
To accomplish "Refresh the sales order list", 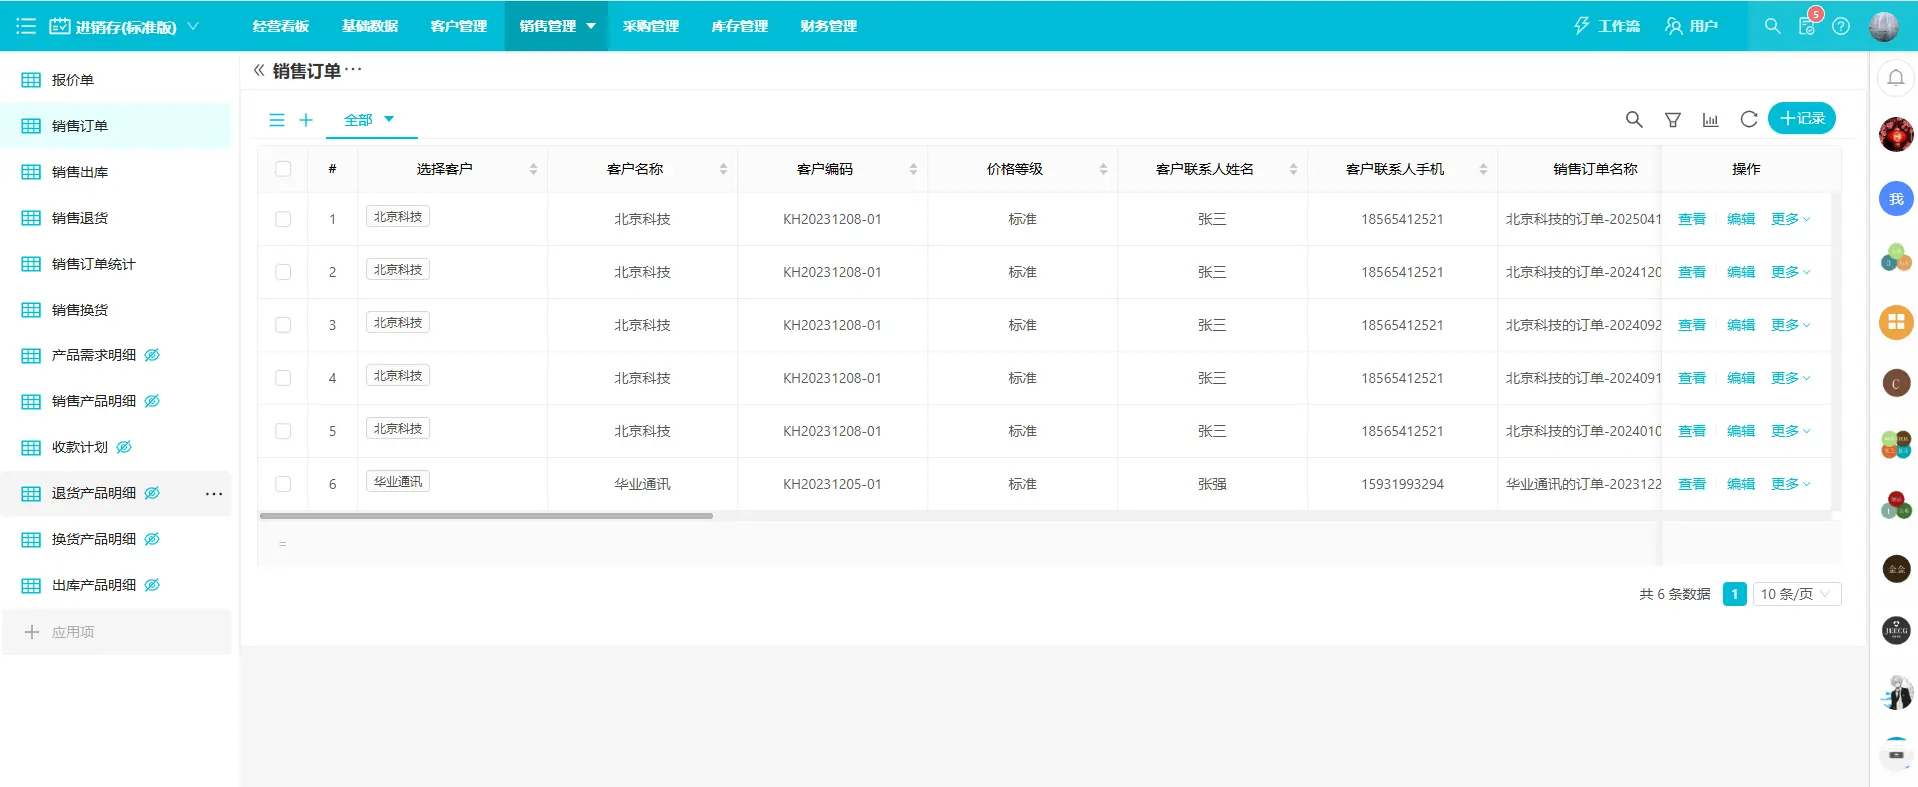I will [1748, 119].
